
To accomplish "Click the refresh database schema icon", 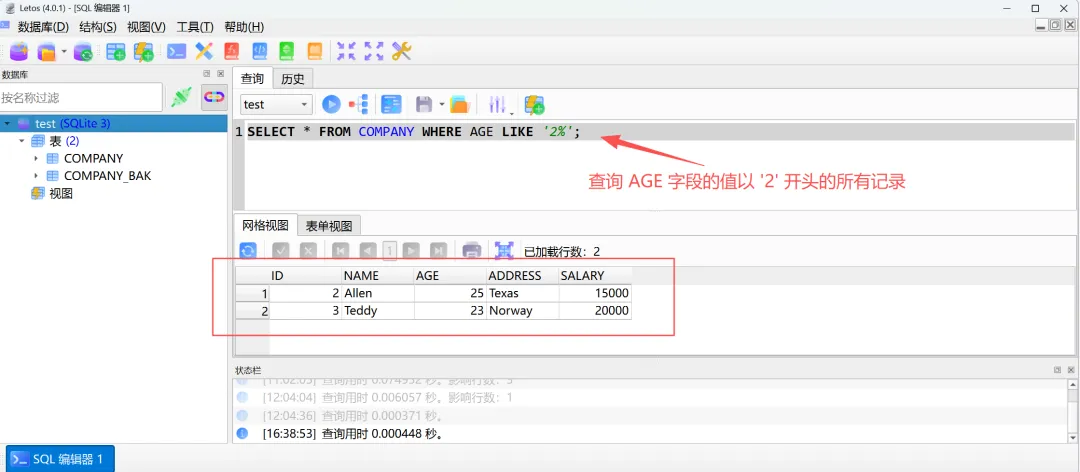I will pyautogui.click(x=83, y=51).
